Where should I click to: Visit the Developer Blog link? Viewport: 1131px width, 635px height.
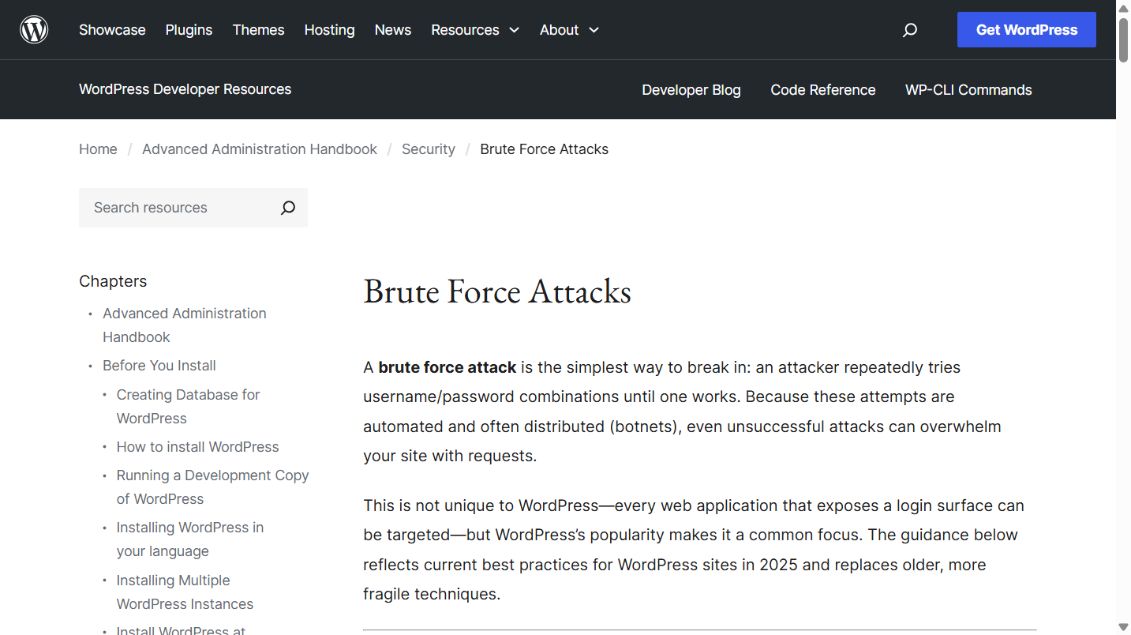tap(691, 90)
